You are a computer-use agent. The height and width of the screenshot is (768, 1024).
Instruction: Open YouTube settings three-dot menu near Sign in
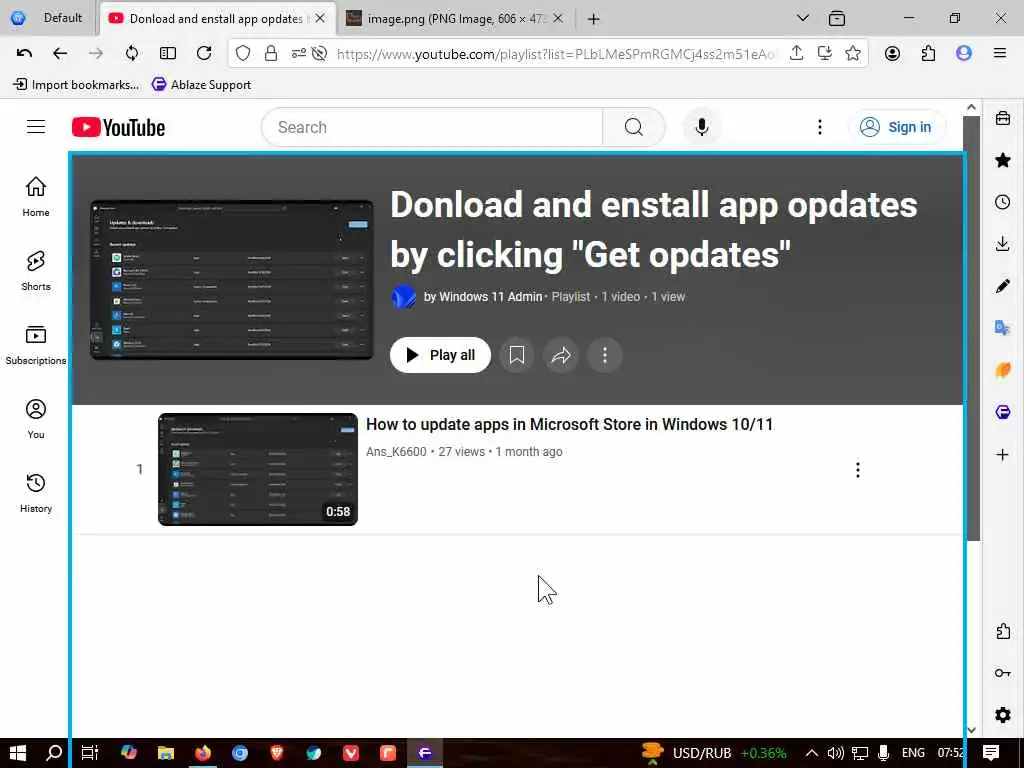(x=820, y=127)
